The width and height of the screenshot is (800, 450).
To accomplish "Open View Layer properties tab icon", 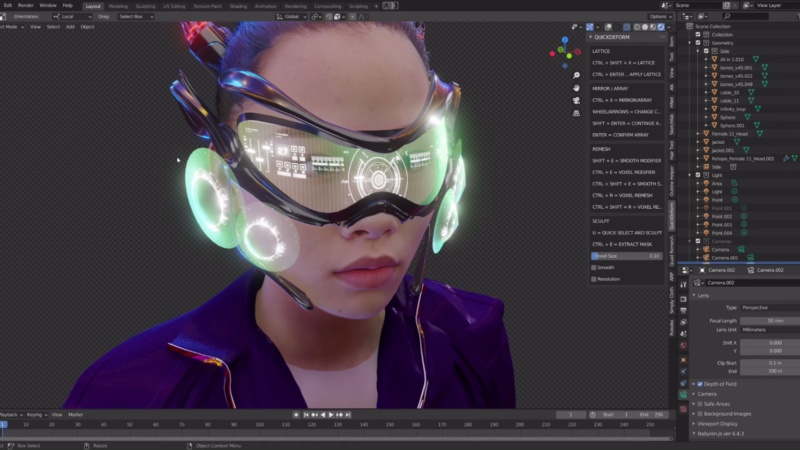I will [683, 322].
